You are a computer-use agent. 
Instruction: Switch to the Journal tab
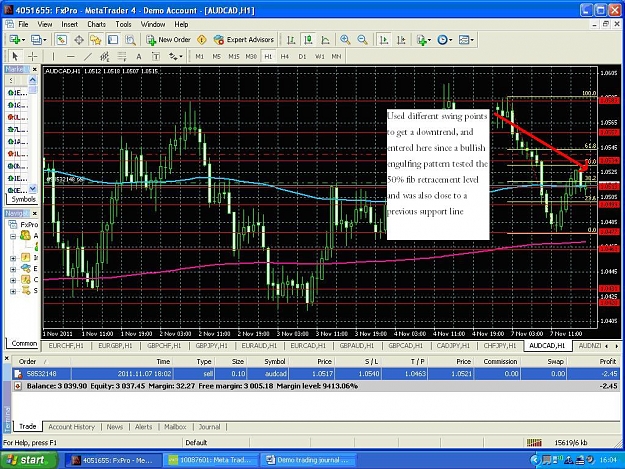[x=209, y=427]
